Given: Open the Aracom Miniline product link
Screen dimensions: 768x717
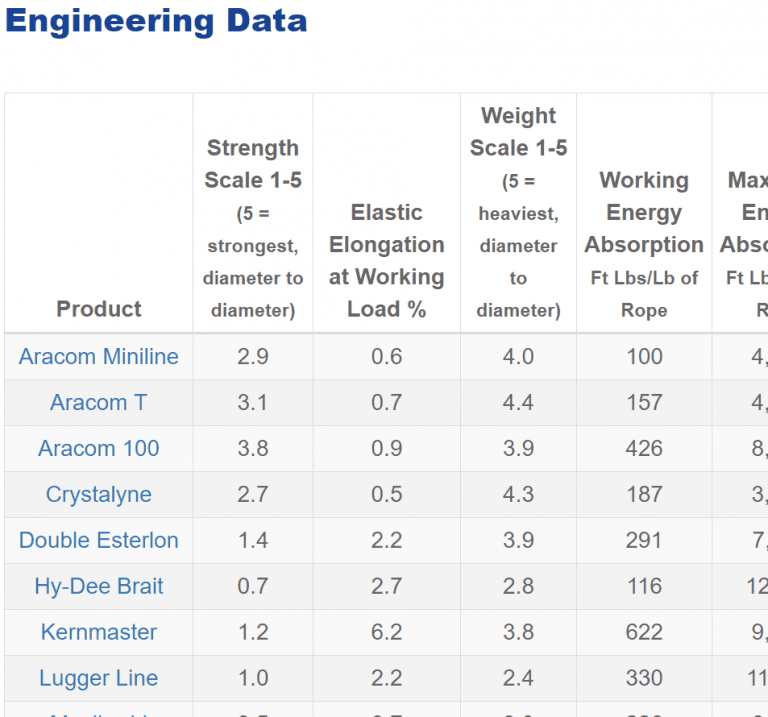Looking at the screenshot, I should coord(98,357).
